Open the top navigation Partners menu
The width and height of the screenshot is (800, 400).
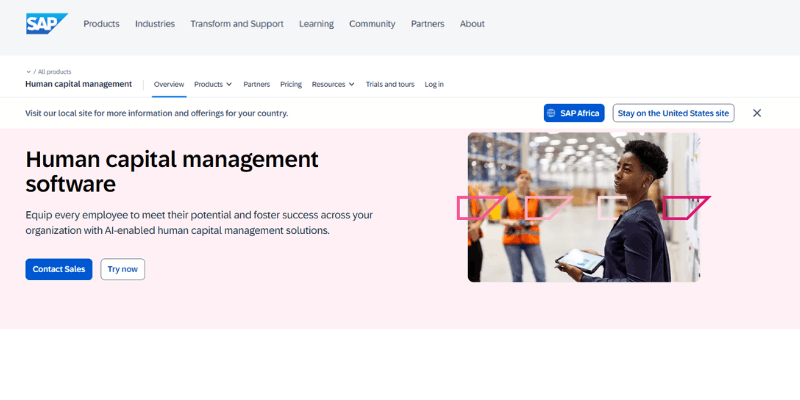[427, 24]
